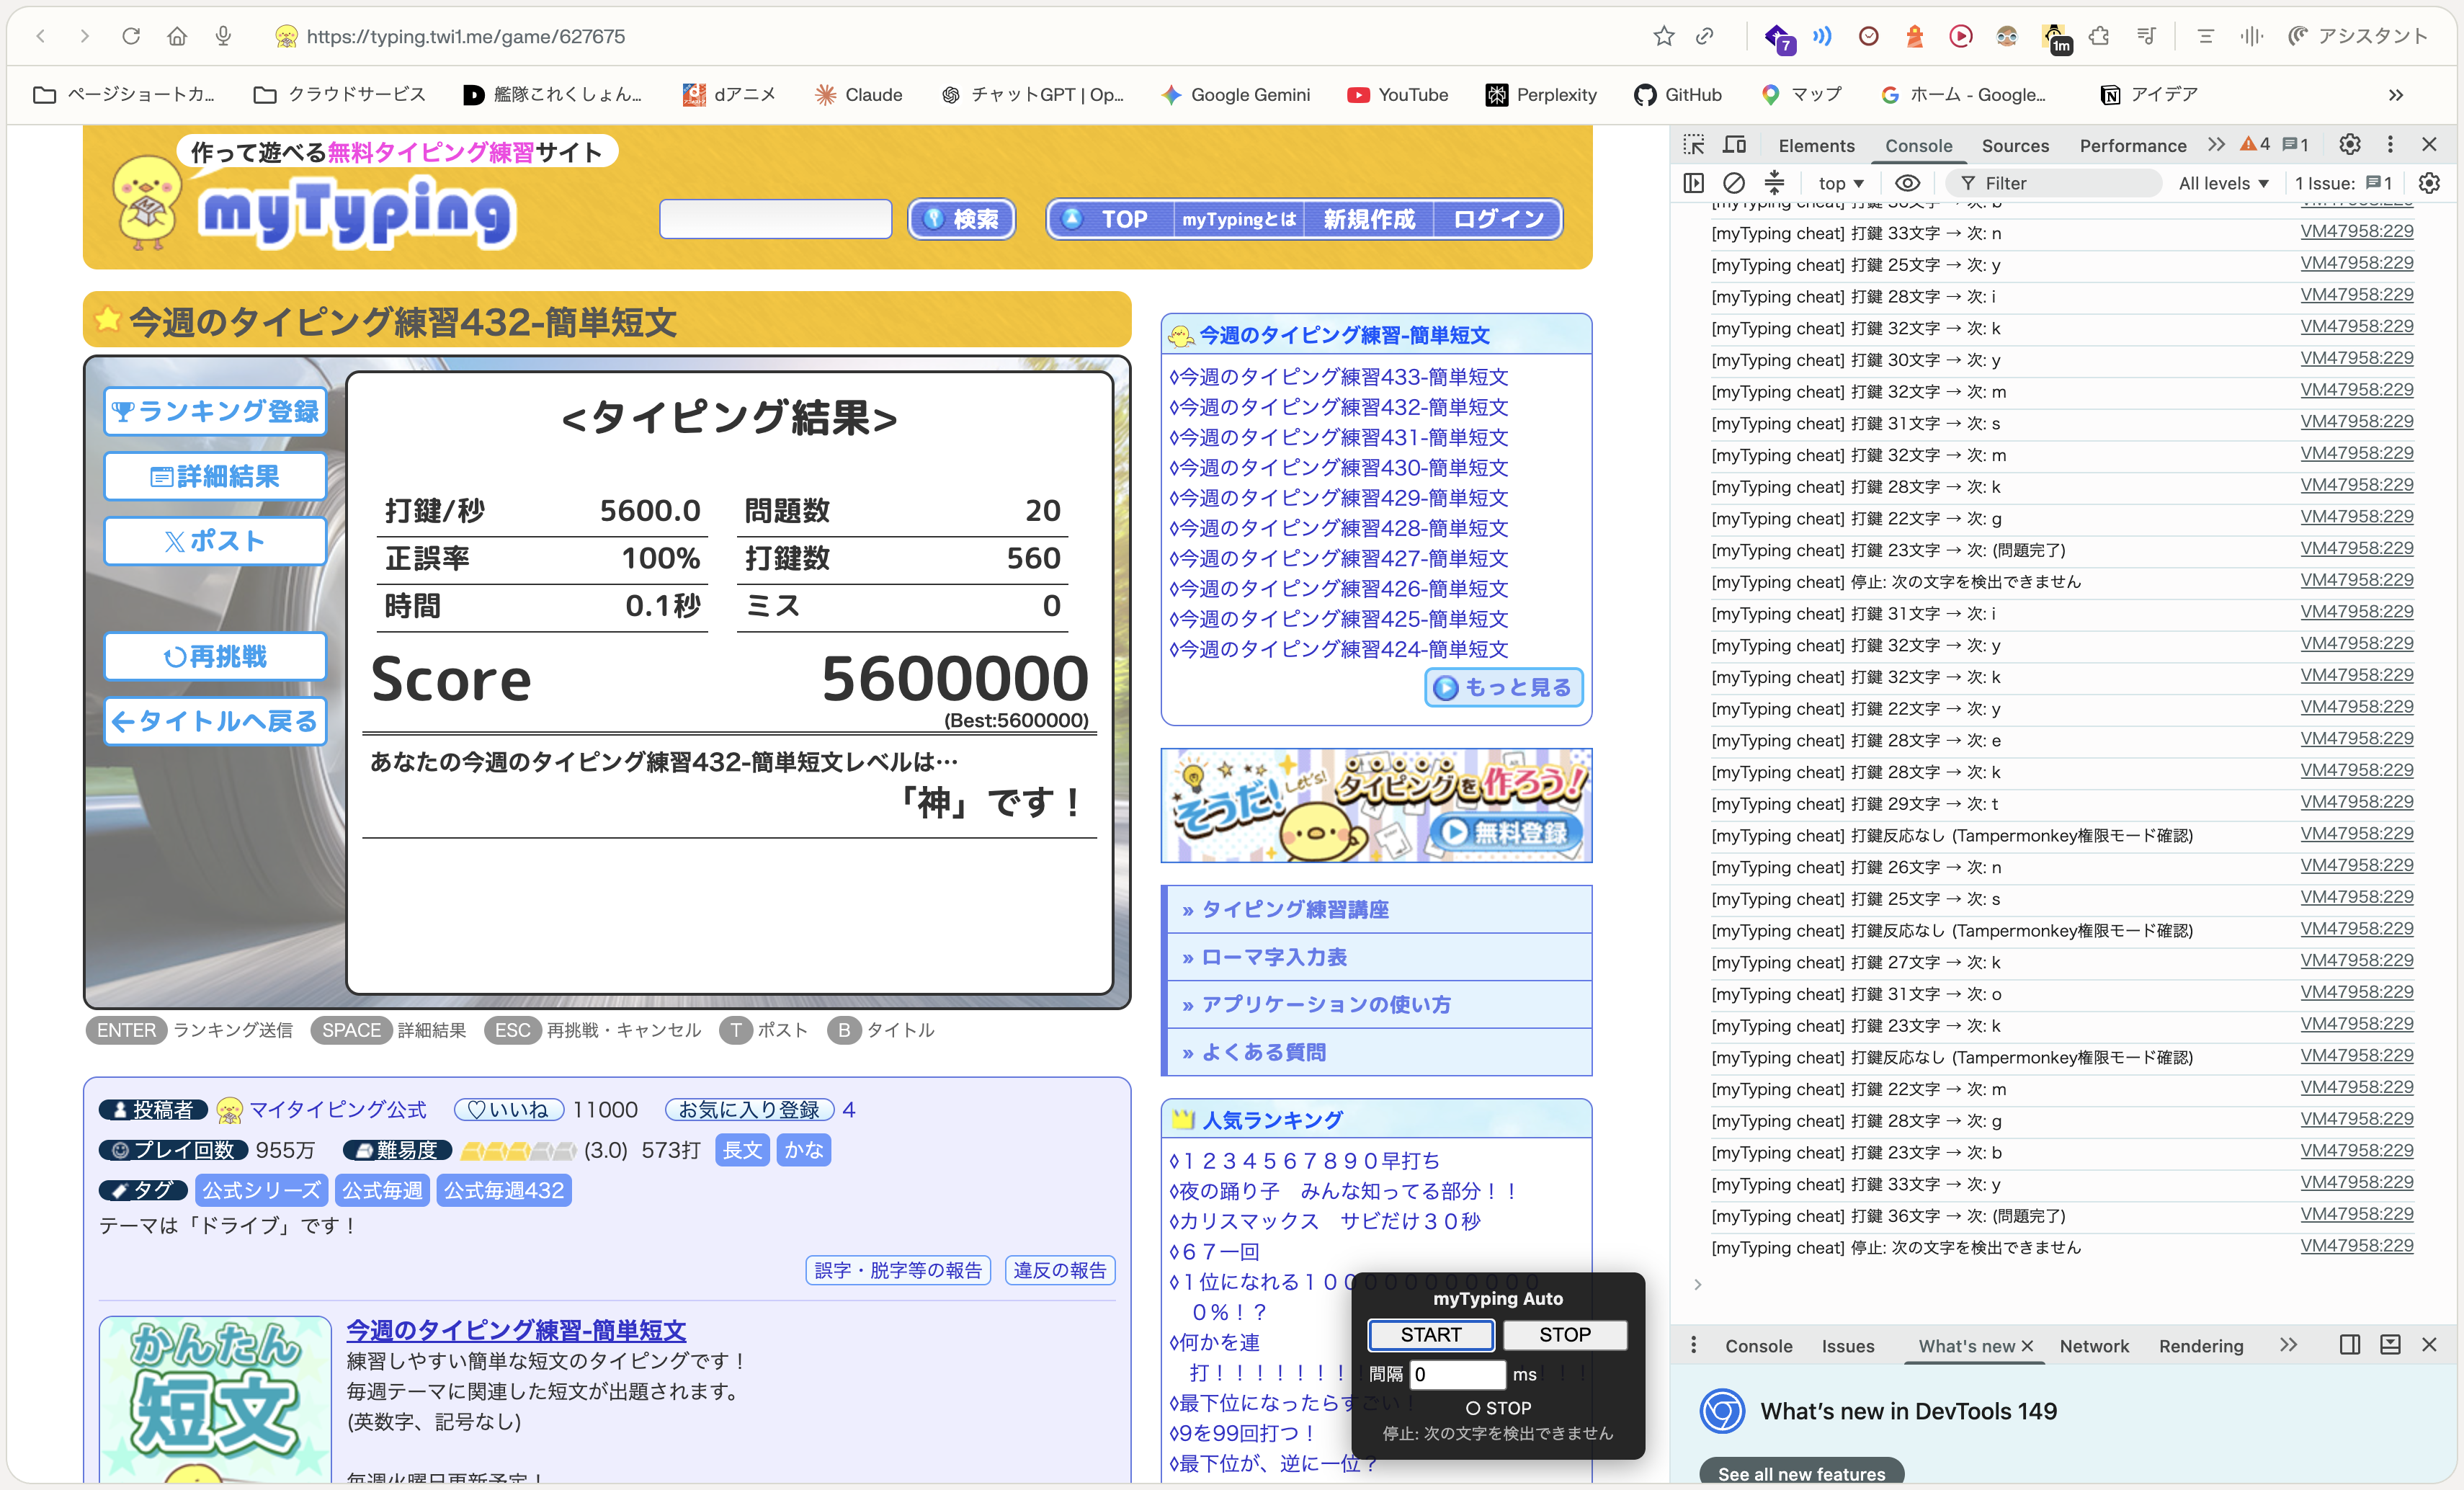Image resolution: width=2464 pixels, height=1490 pixels.
Task: Expand more drawer tabs chevron
Action: coord(2288,1345)
